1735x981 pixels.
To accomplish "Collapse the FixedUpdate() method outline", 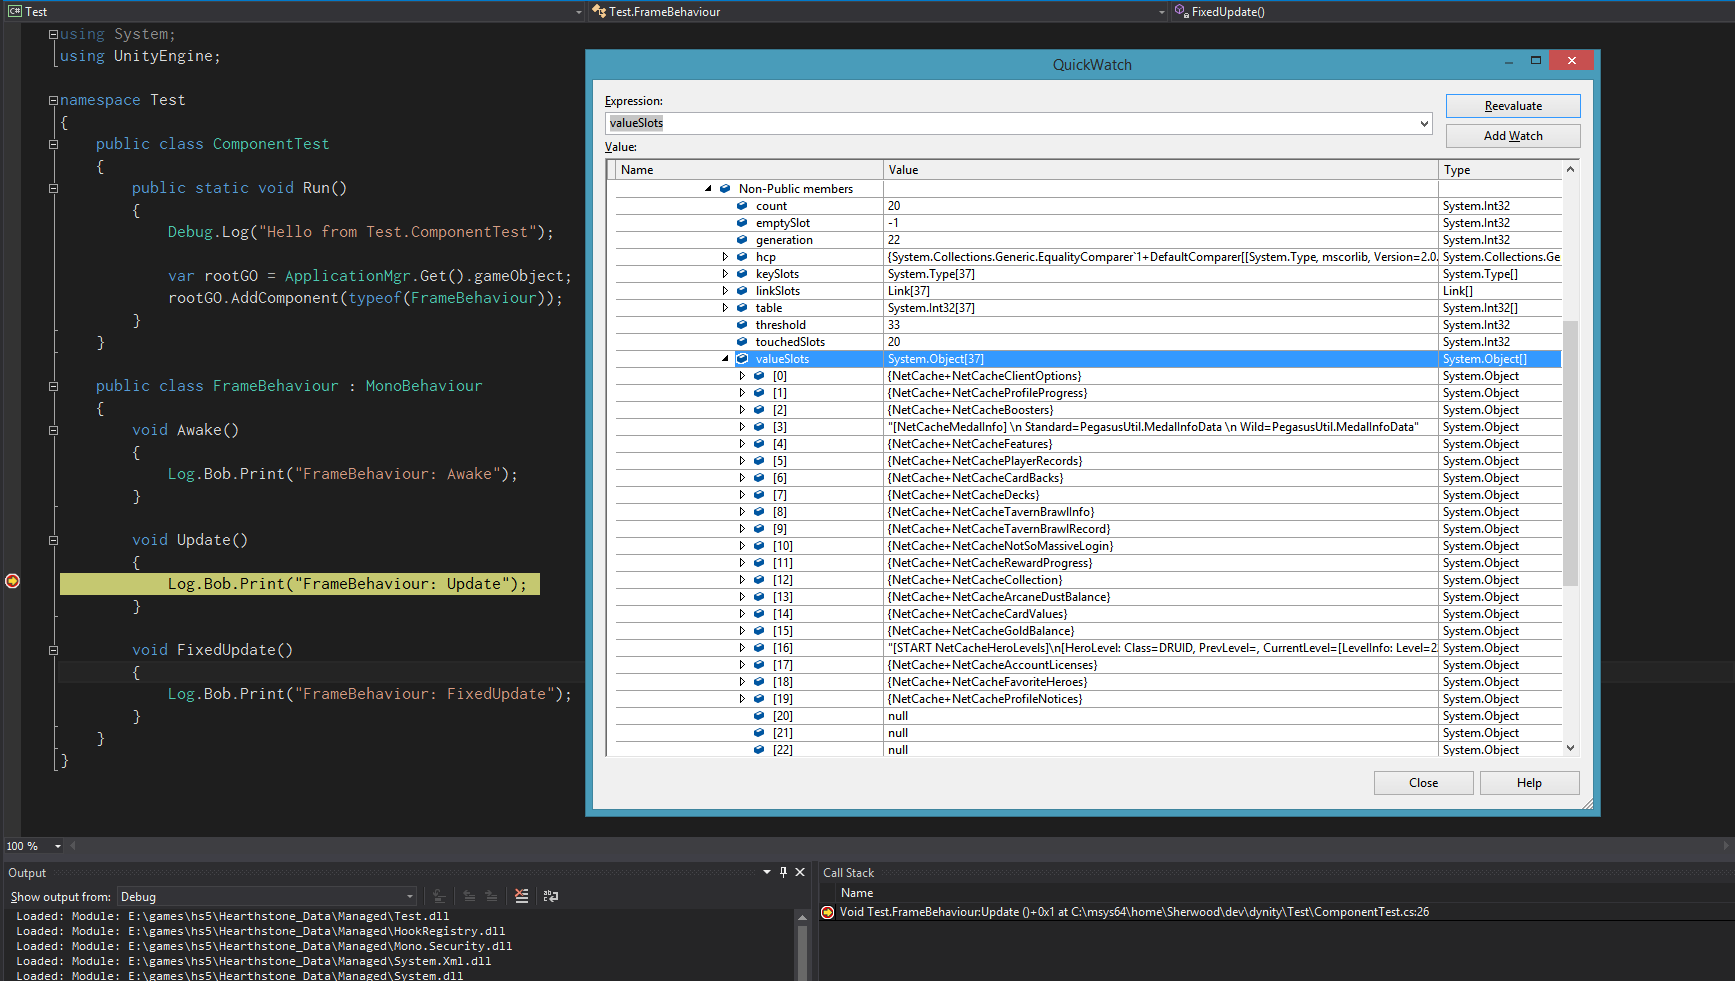I will (53, 650).
